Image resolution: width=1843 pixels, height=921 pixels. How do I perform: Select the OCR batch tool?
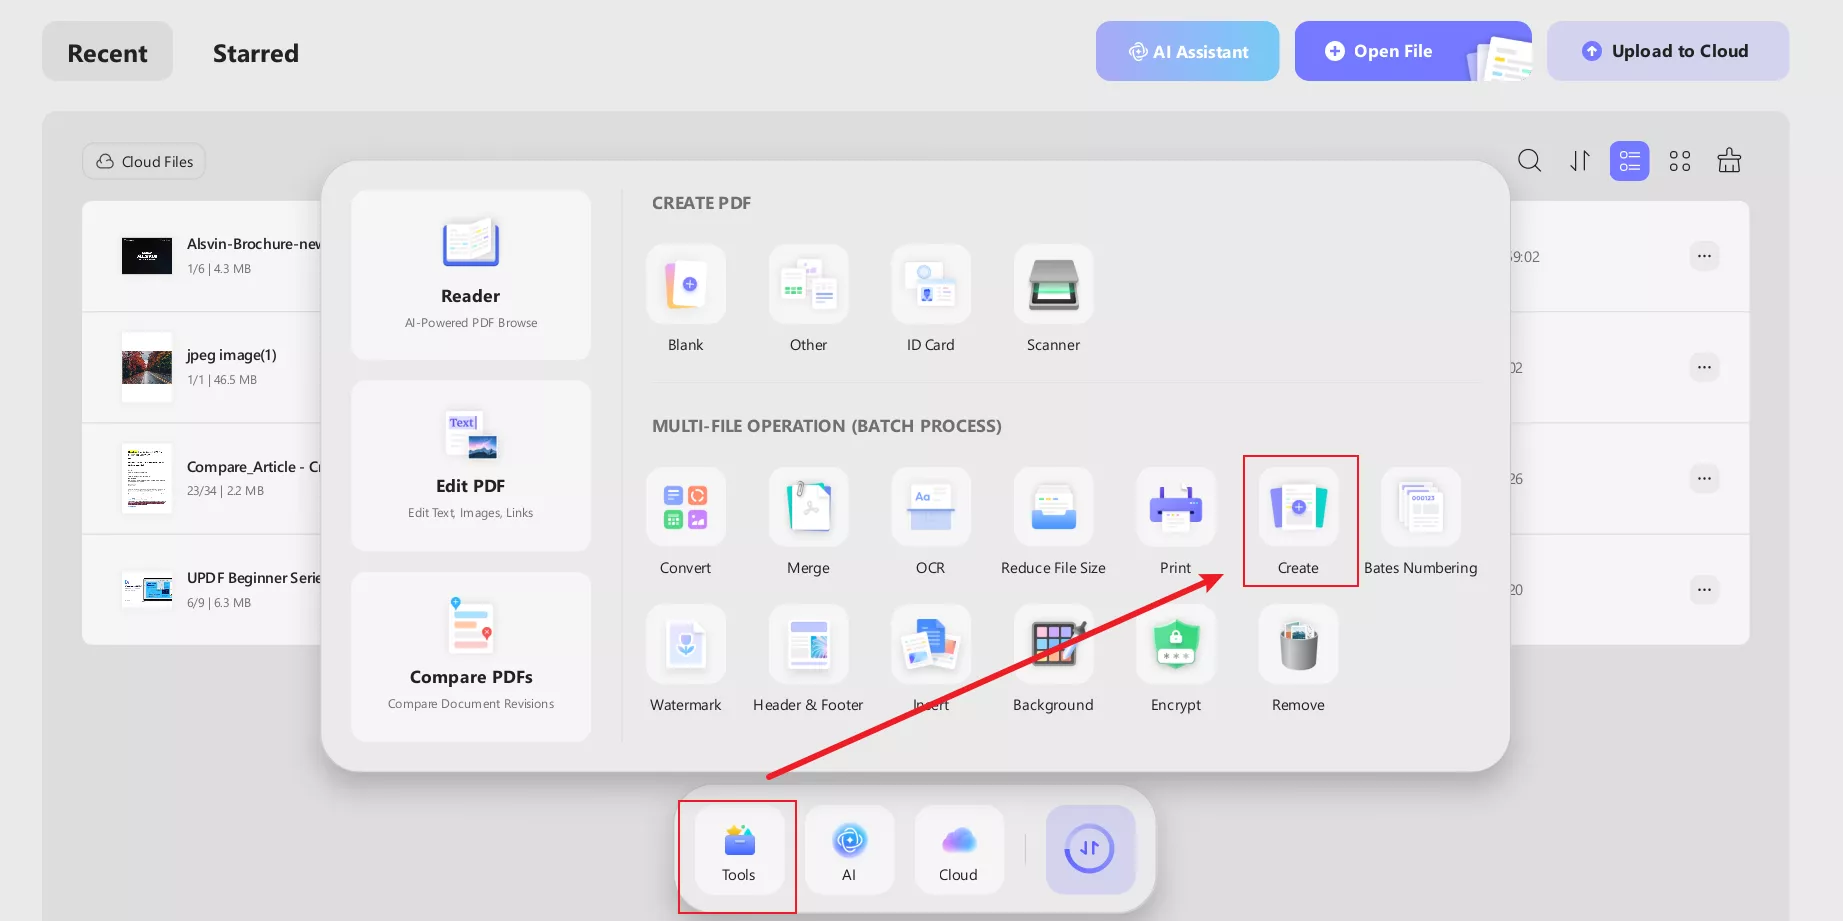point(930,507)
